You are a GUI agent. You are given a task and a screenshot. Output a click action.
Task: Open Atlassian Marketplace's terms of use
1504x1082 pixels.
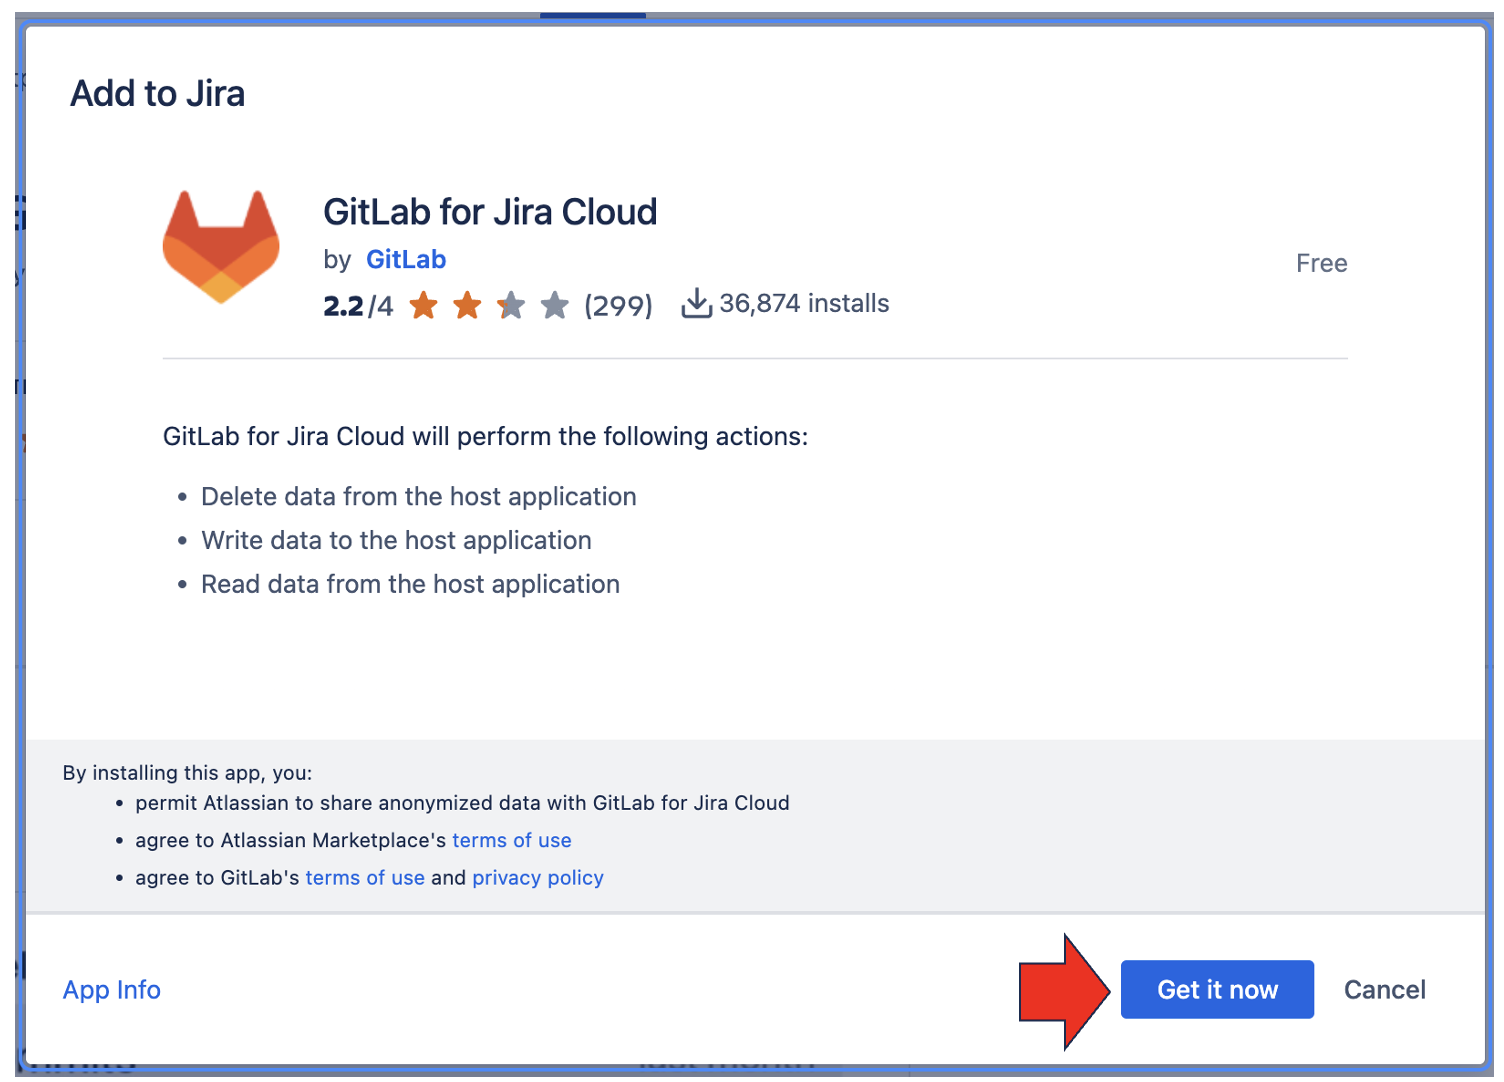point(512,840)
